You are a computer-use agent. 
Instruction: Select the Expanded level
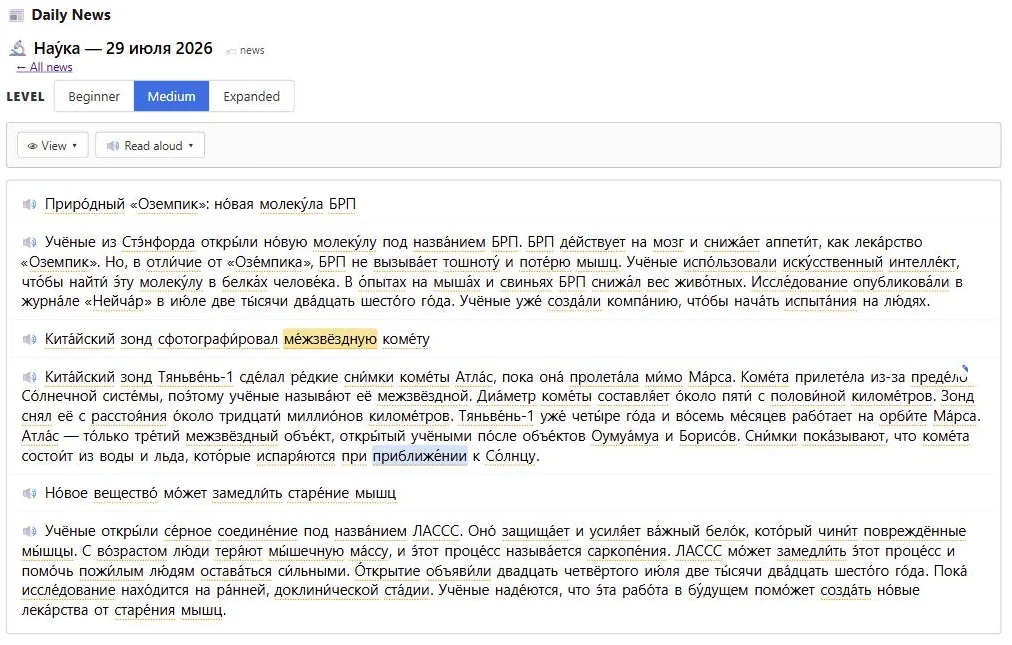[x=252, y=96]
